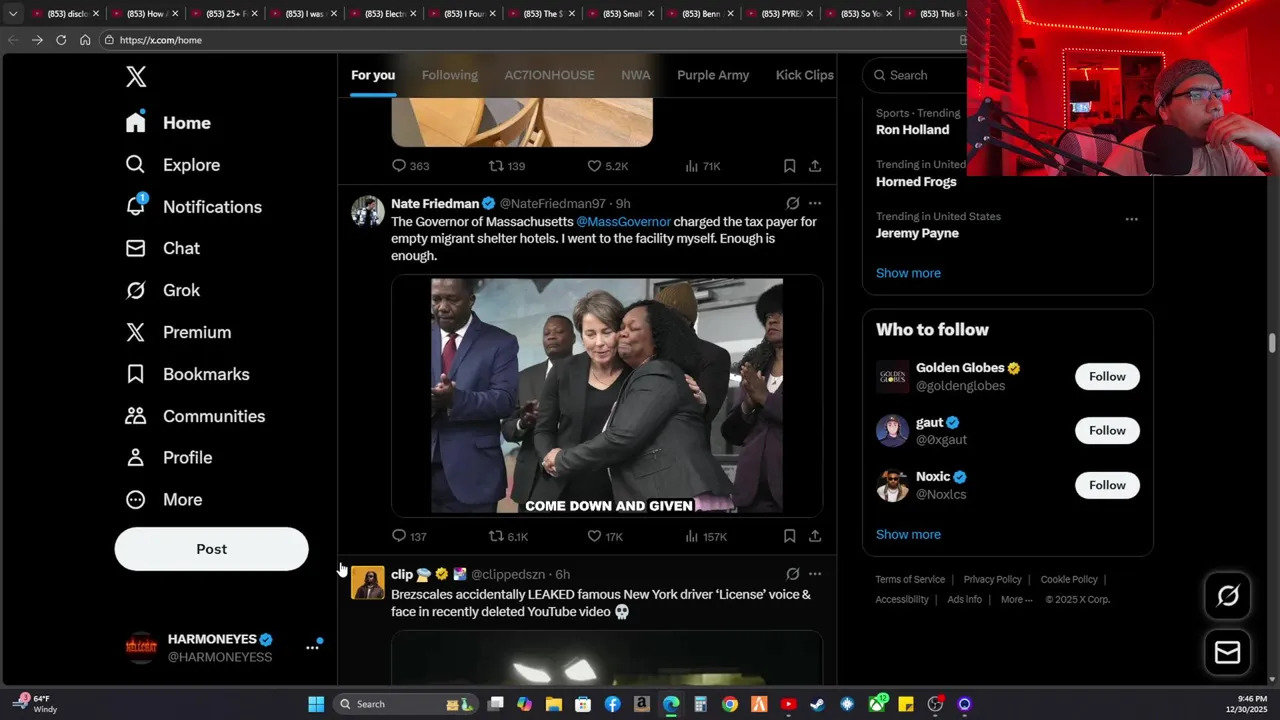1280x720 pixels.
Task: Open floating Grok button
Action: coord(1227,596)
